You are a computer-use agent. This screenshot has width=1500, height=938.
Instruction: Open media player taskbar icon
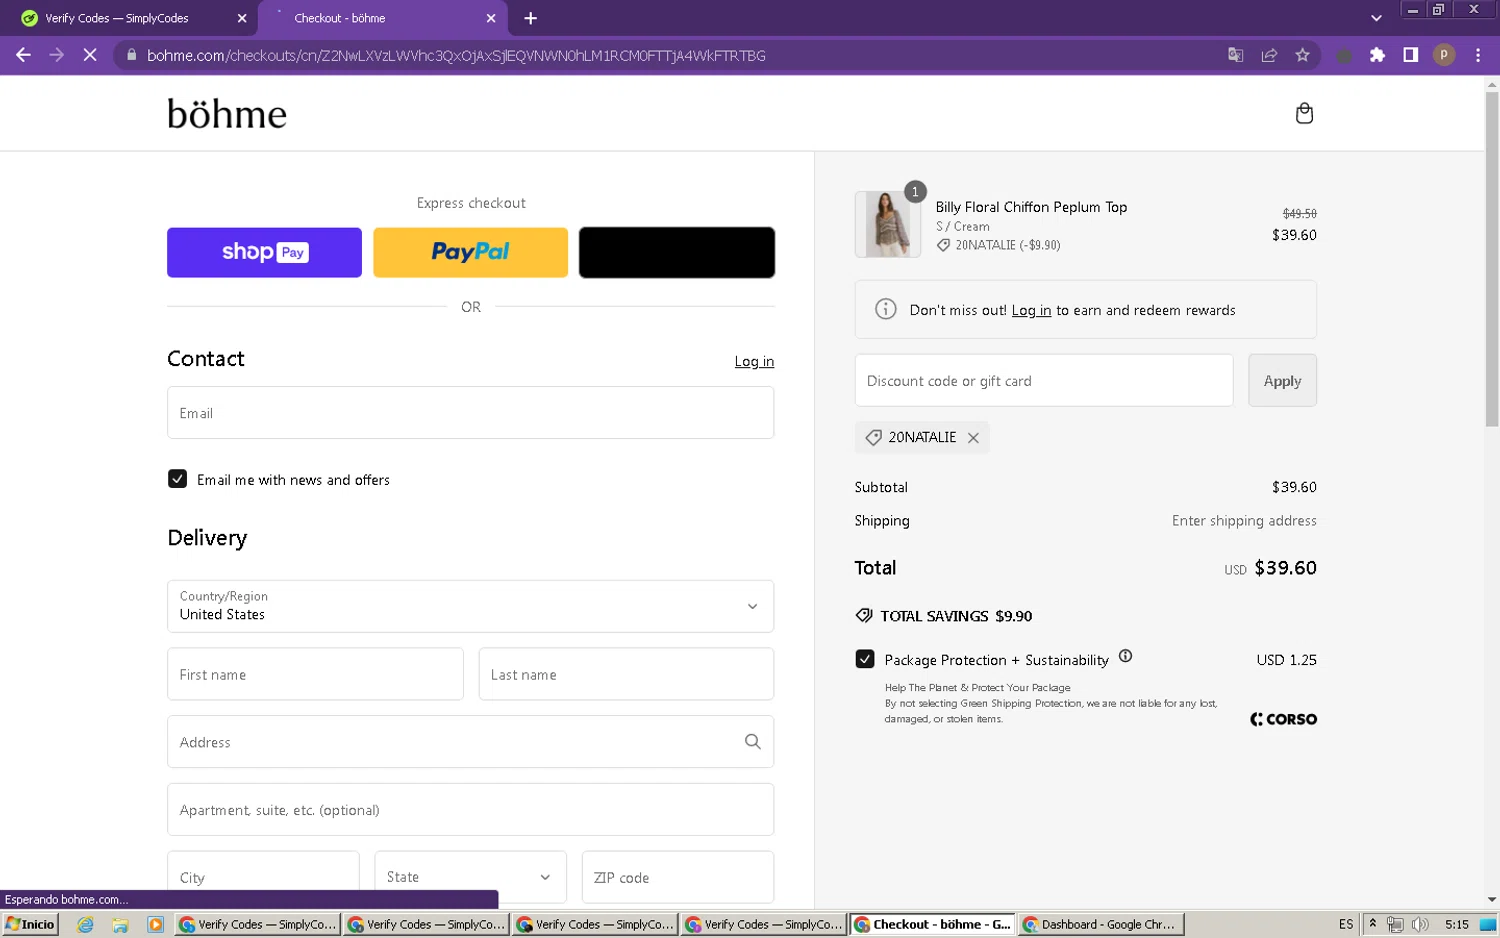[155, 924]
